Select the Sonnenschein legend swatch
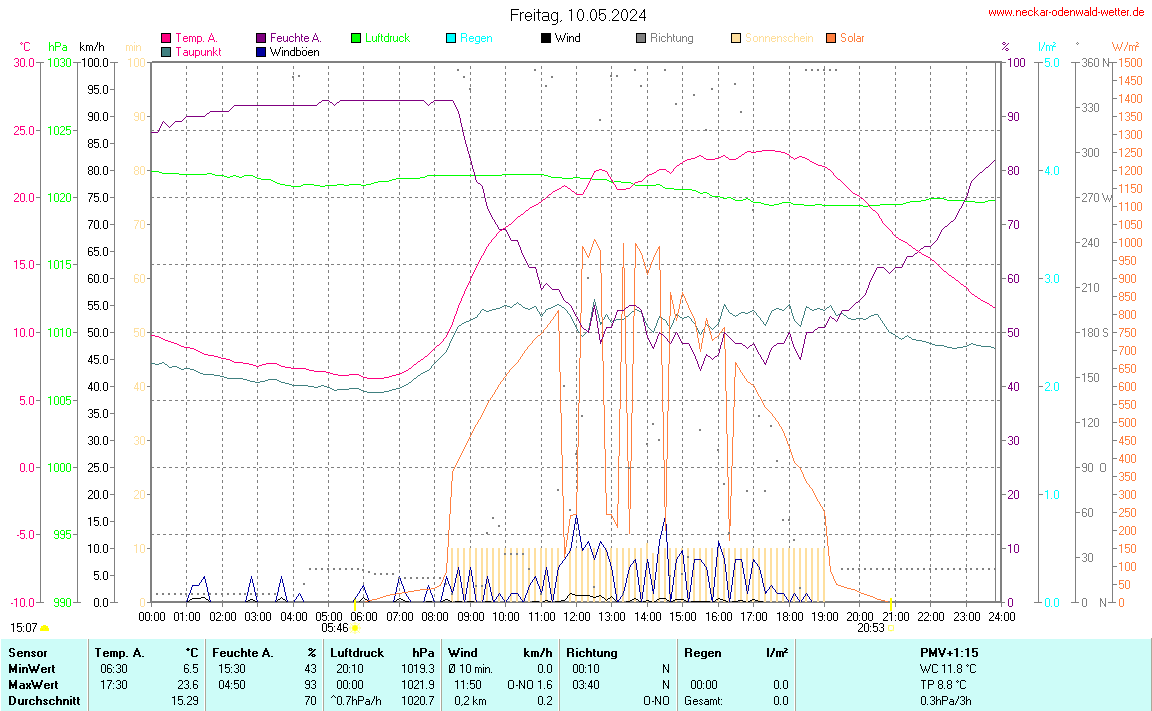The height and width of the screenshot is (711, 1152). [x=736, y=39]
